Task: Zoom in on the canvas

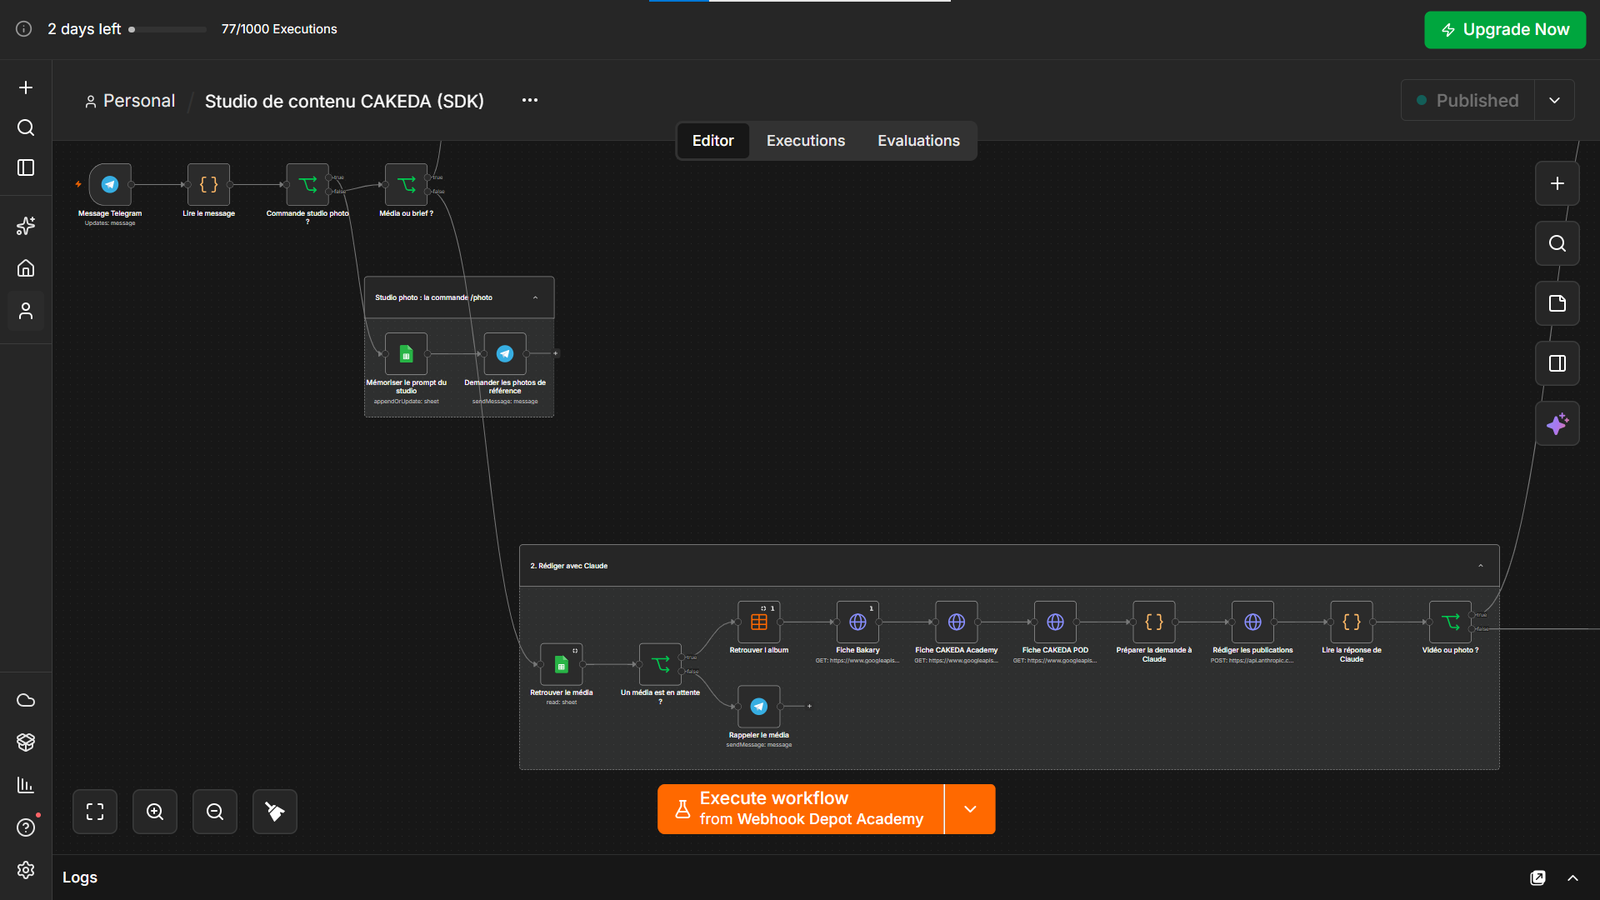Action: [x=155, y=812]
